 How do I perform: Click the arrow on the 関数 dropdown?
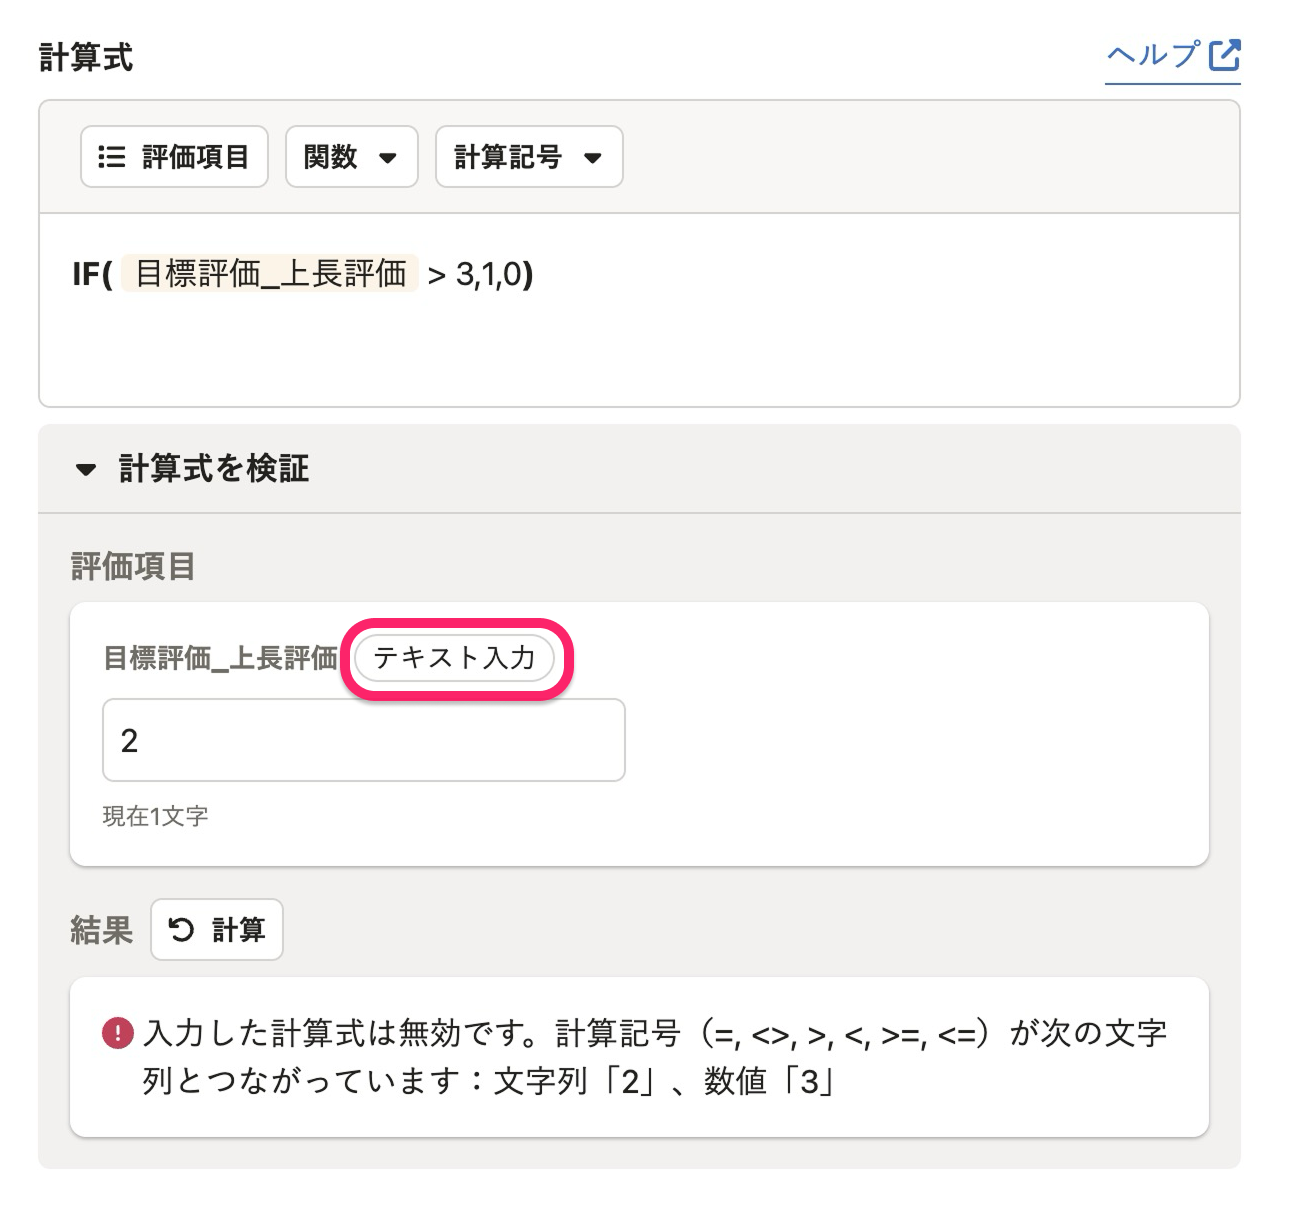point(388,158)
